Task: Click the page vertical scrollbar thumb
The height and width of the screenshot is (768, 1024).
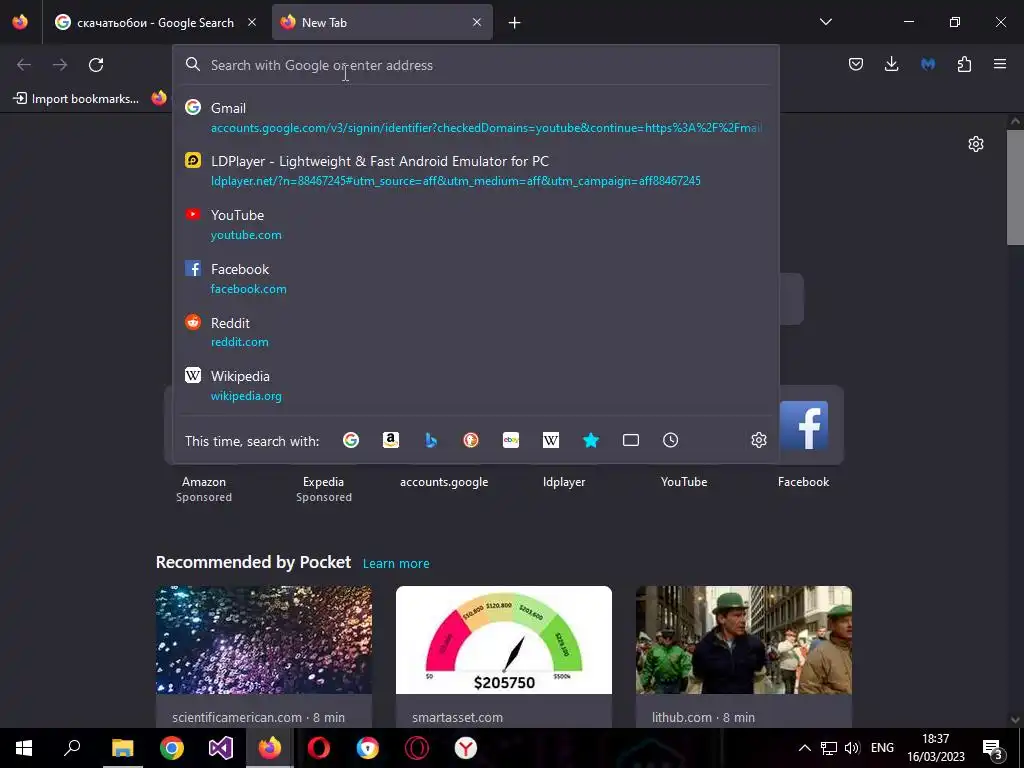Action: coord(1015,187)
